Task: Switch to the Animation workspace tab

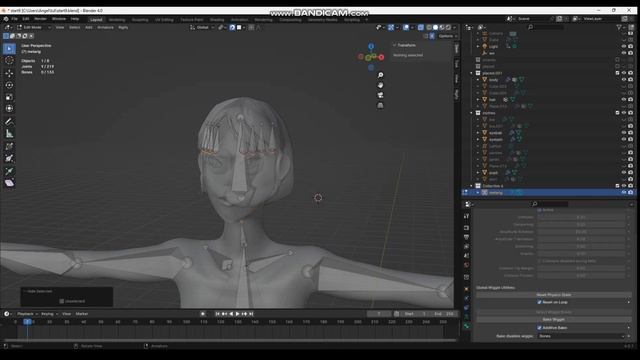Action: (x=239, y=20)
